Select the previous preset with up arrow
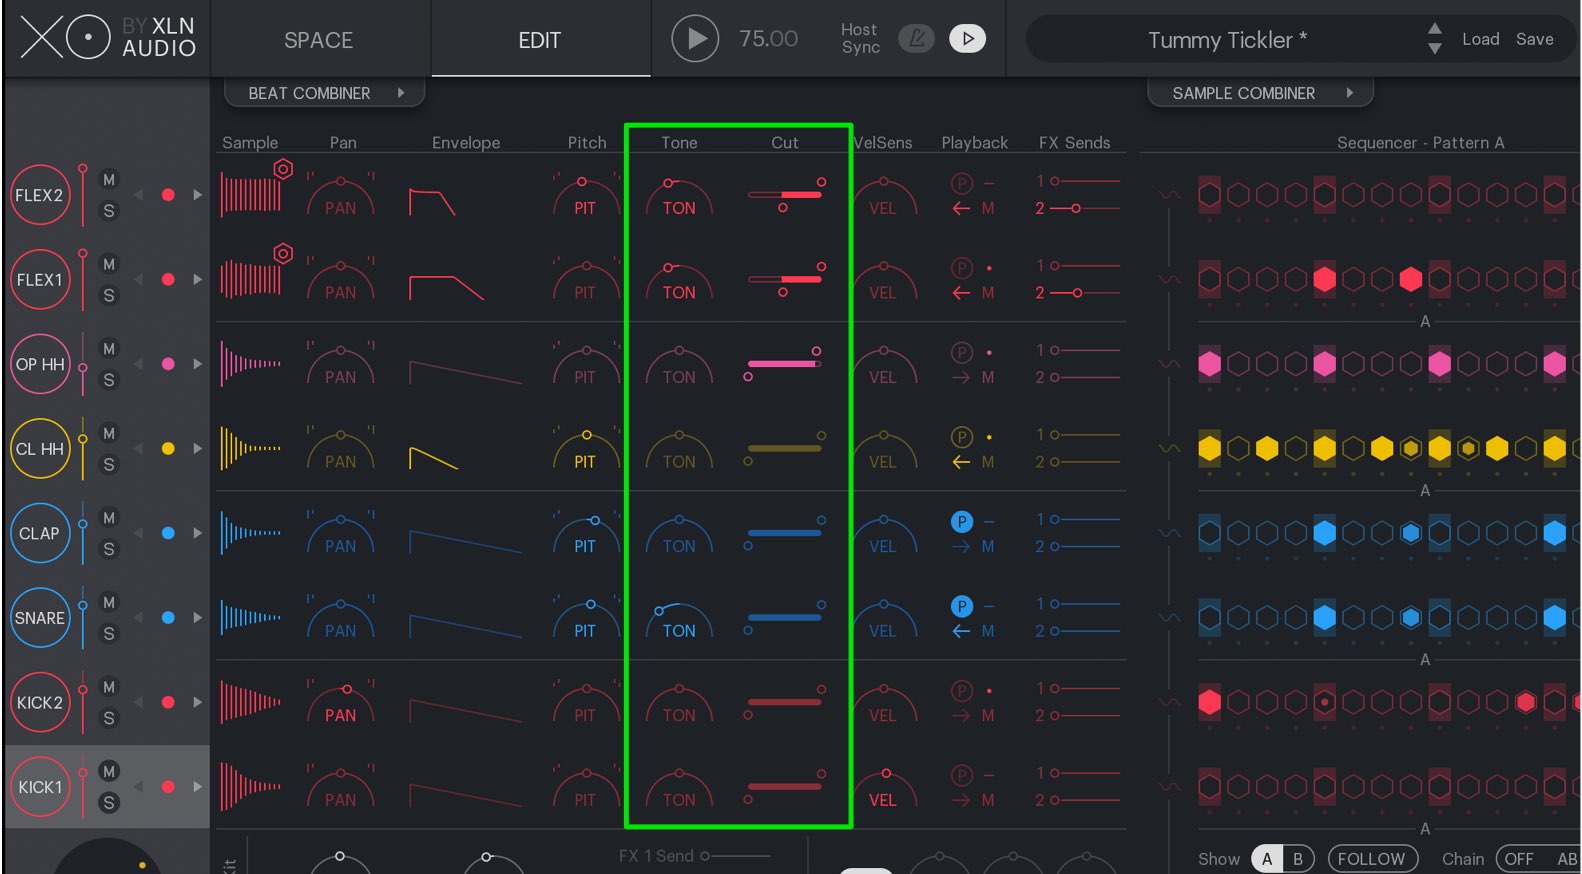This screenshot has height=874, width=1582. click(x=1435, y=28)
